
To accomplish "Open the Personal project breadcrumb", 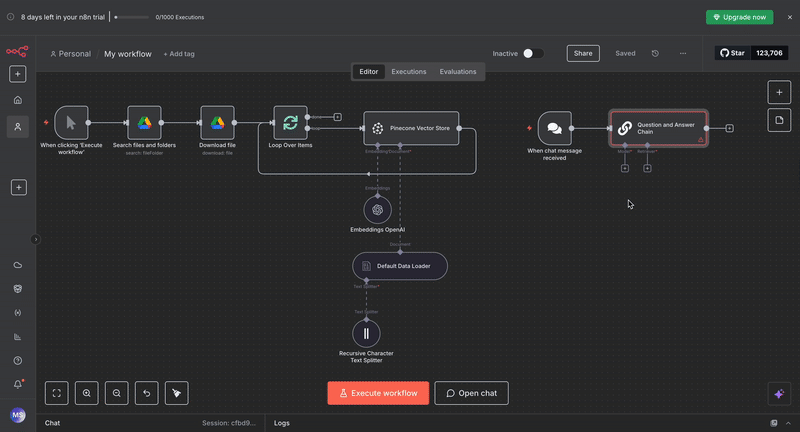I will [x=70, y=54].
